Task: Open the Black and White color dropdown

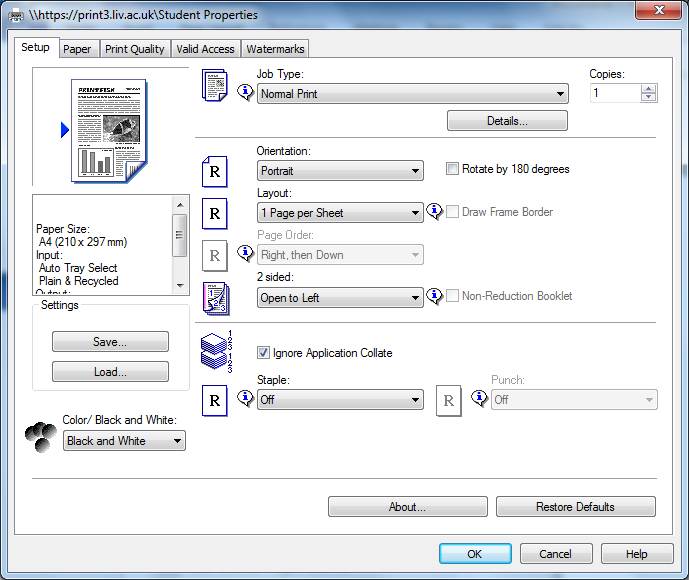Action: click(x=124, y=441)
